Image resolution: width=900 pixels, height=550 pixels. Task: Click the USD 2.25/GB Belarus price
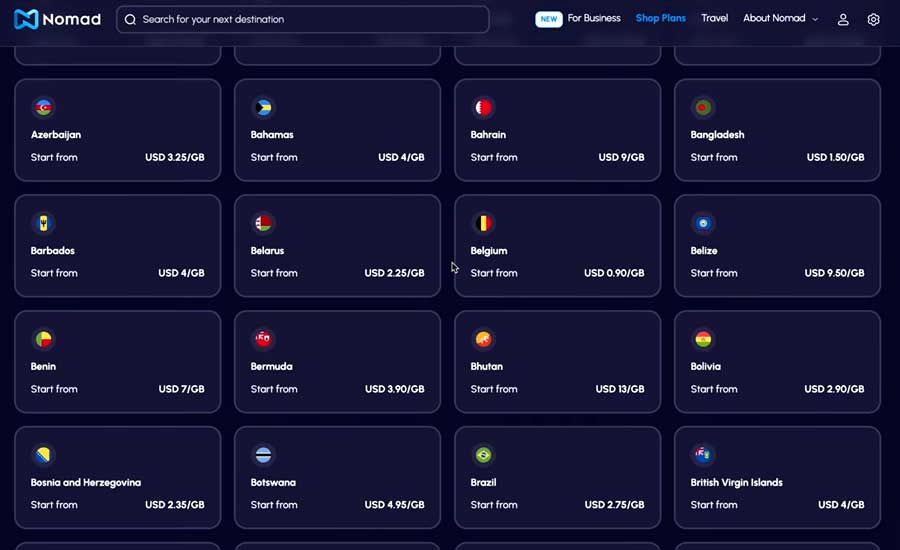[394, 273]
